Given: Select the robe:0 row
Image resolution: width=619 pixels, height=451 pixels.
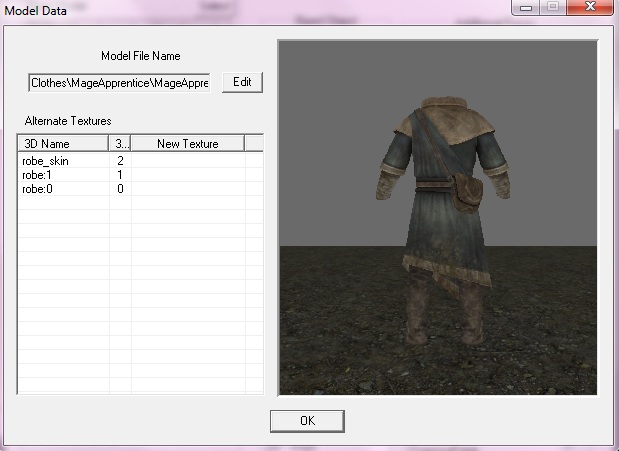Looking at the screenshot, I should coord(140,189).
